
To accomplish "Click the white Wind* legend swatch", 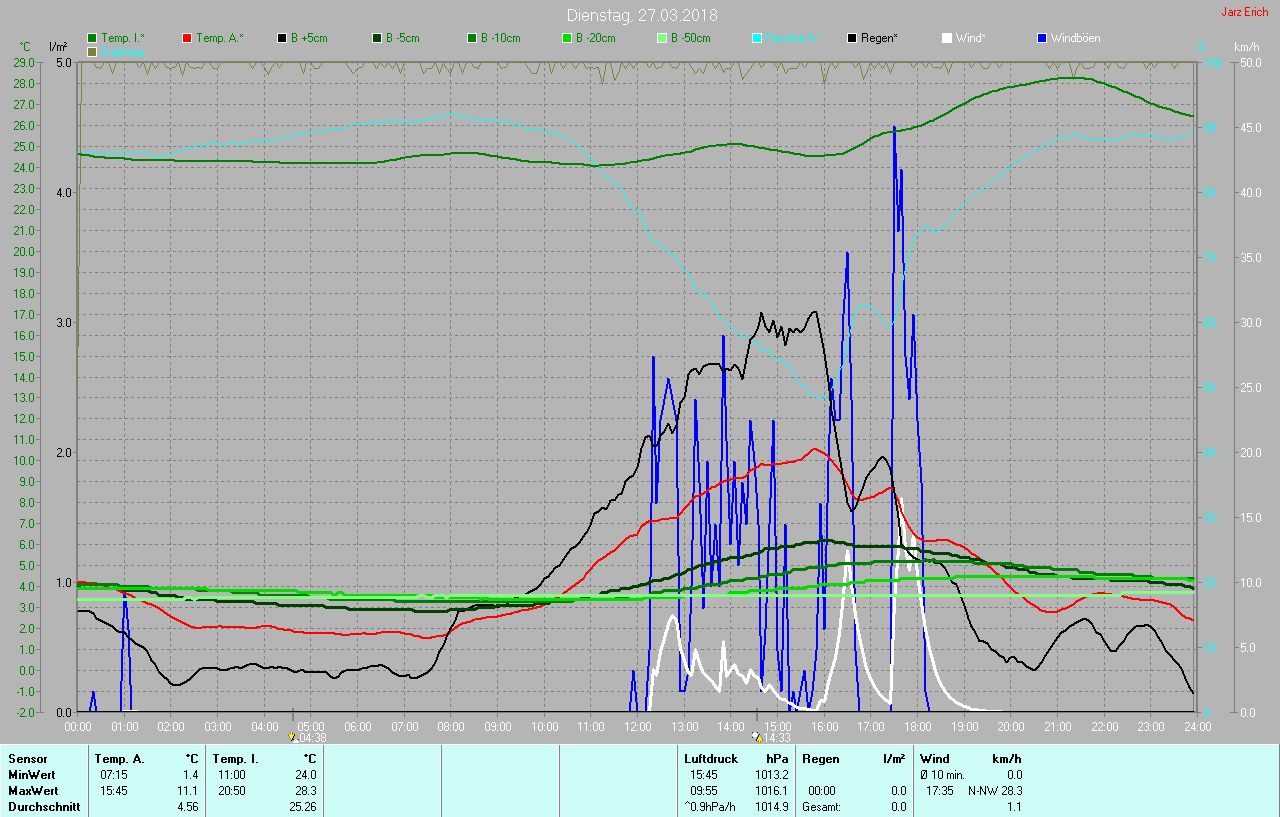I will (x=947, y=38).
